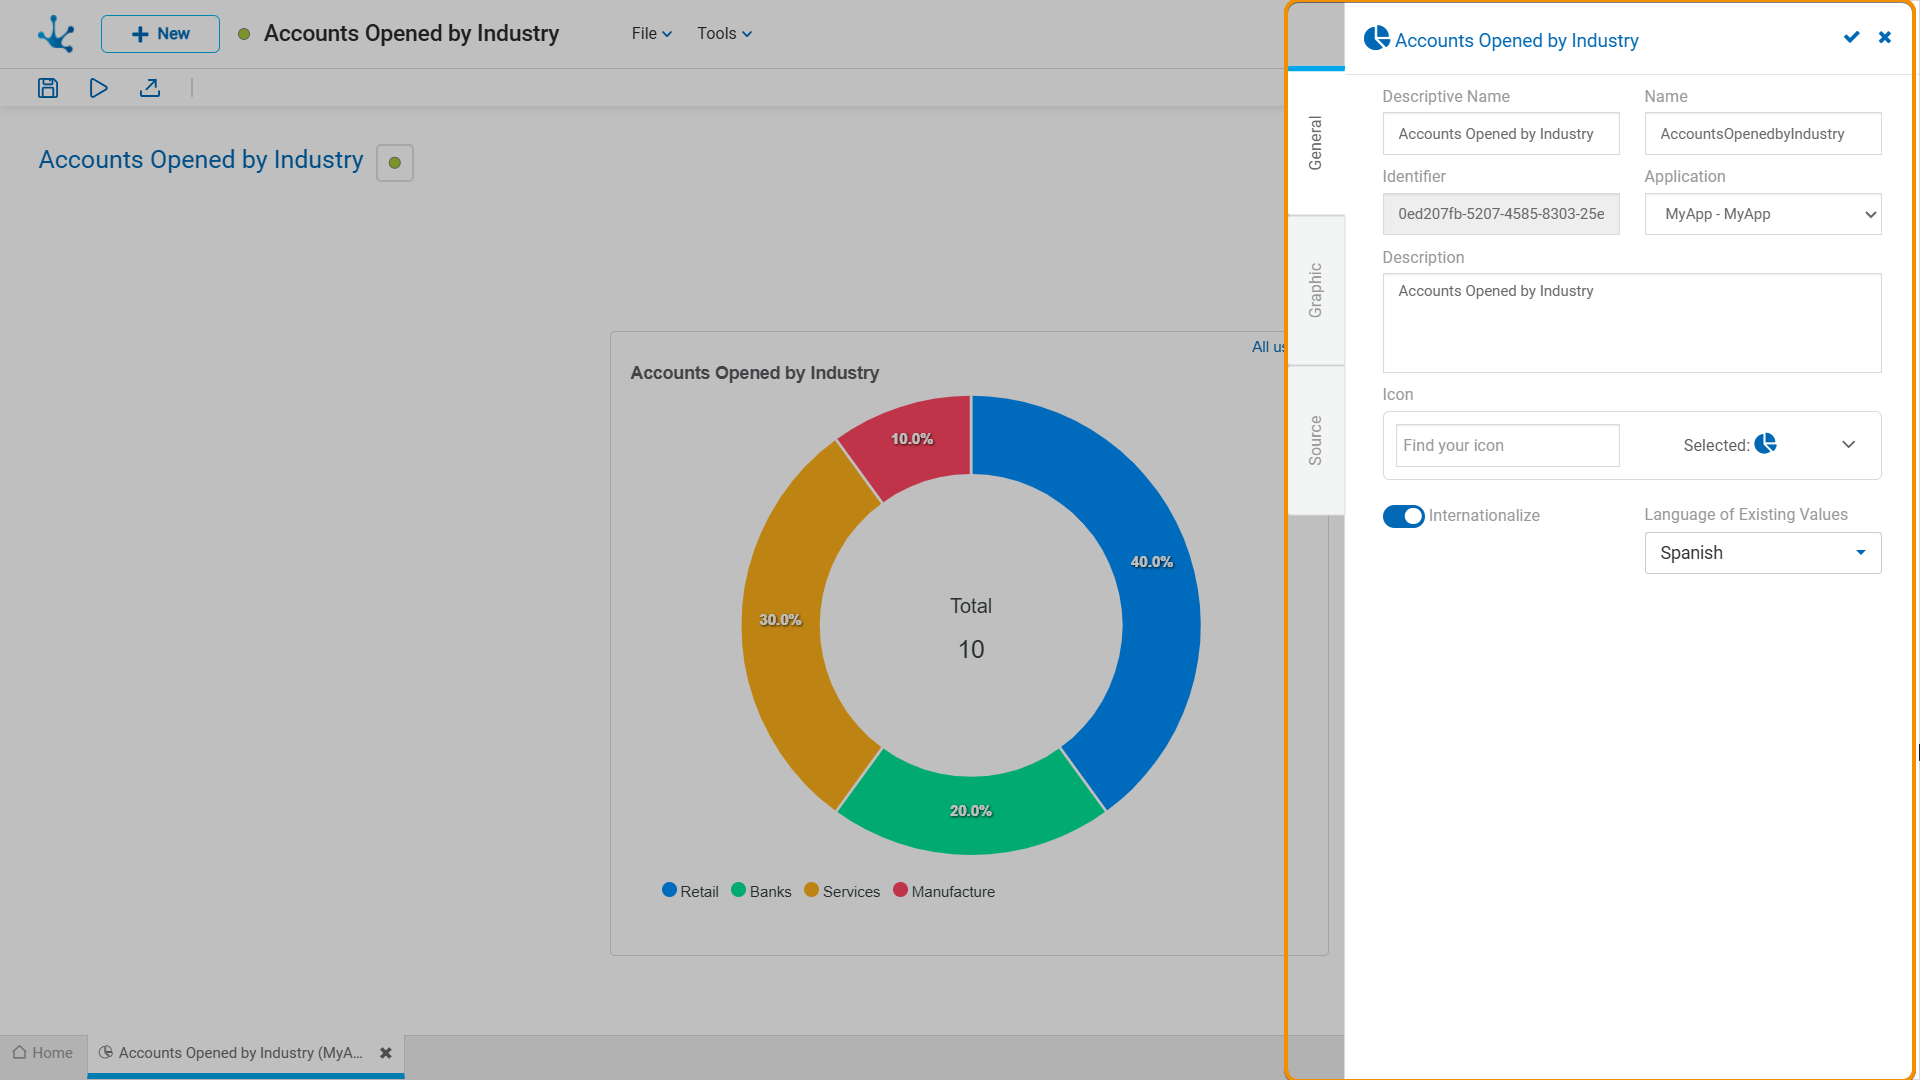Open the Language of Existing Values dropdown

pos(1762,553)
